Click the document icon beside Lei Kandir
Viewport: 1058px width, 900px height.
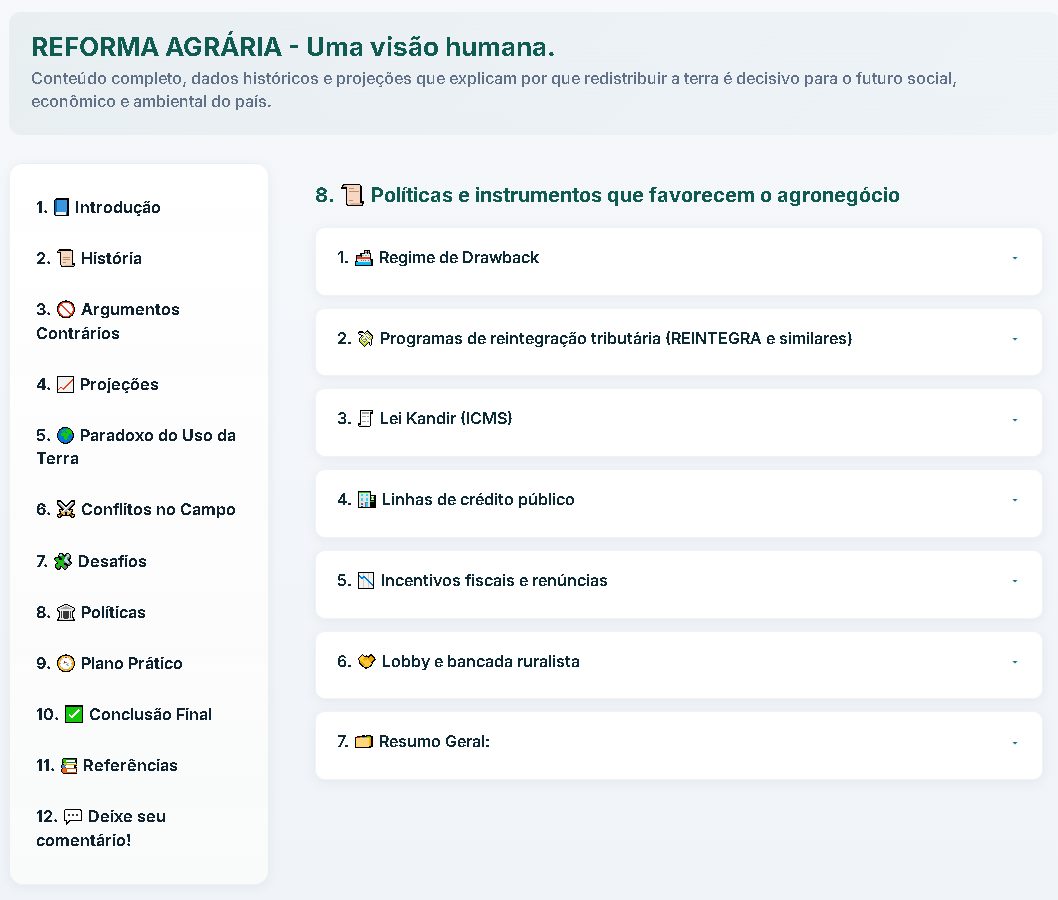click(365, 419)
